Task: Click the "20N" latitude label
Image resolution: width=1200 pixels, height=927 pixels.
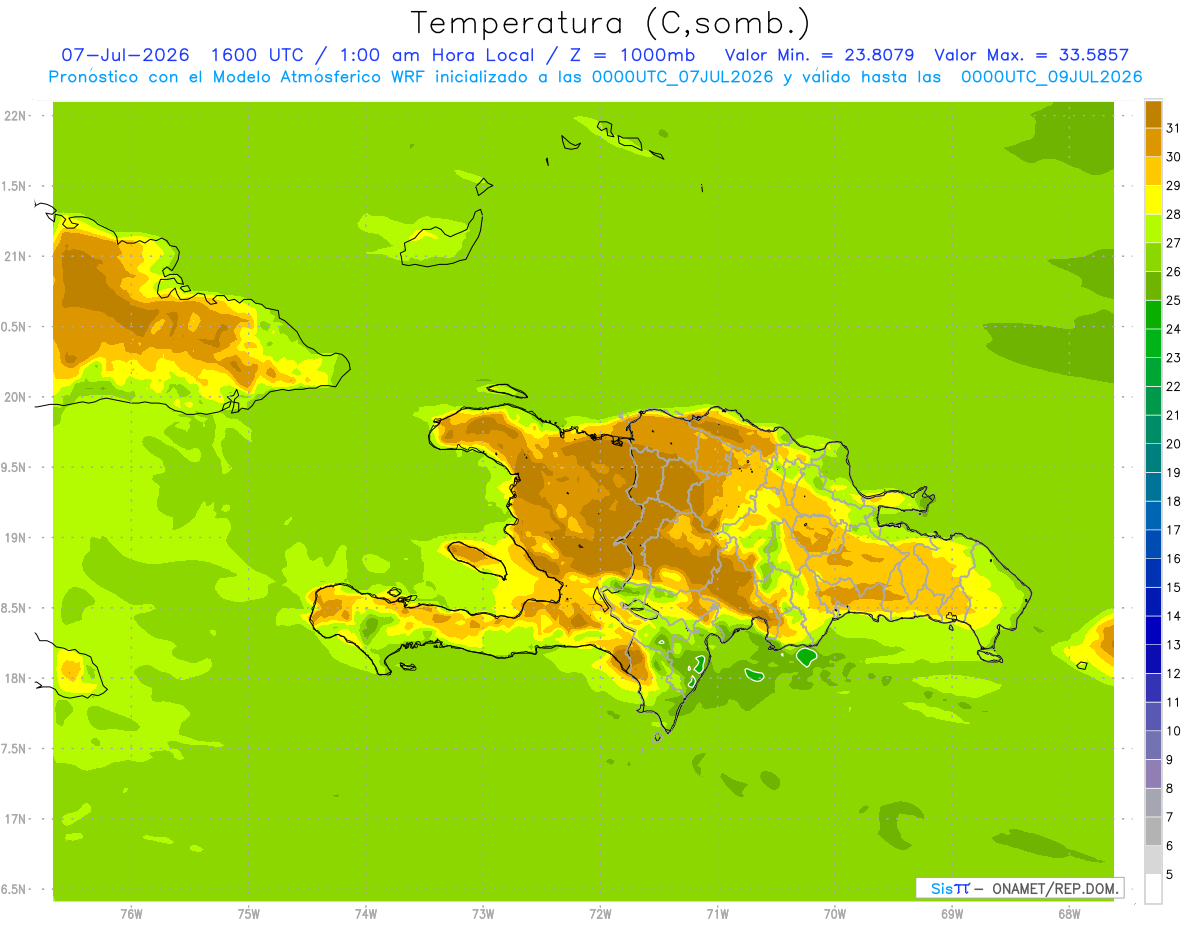Action: pos(16,397)
